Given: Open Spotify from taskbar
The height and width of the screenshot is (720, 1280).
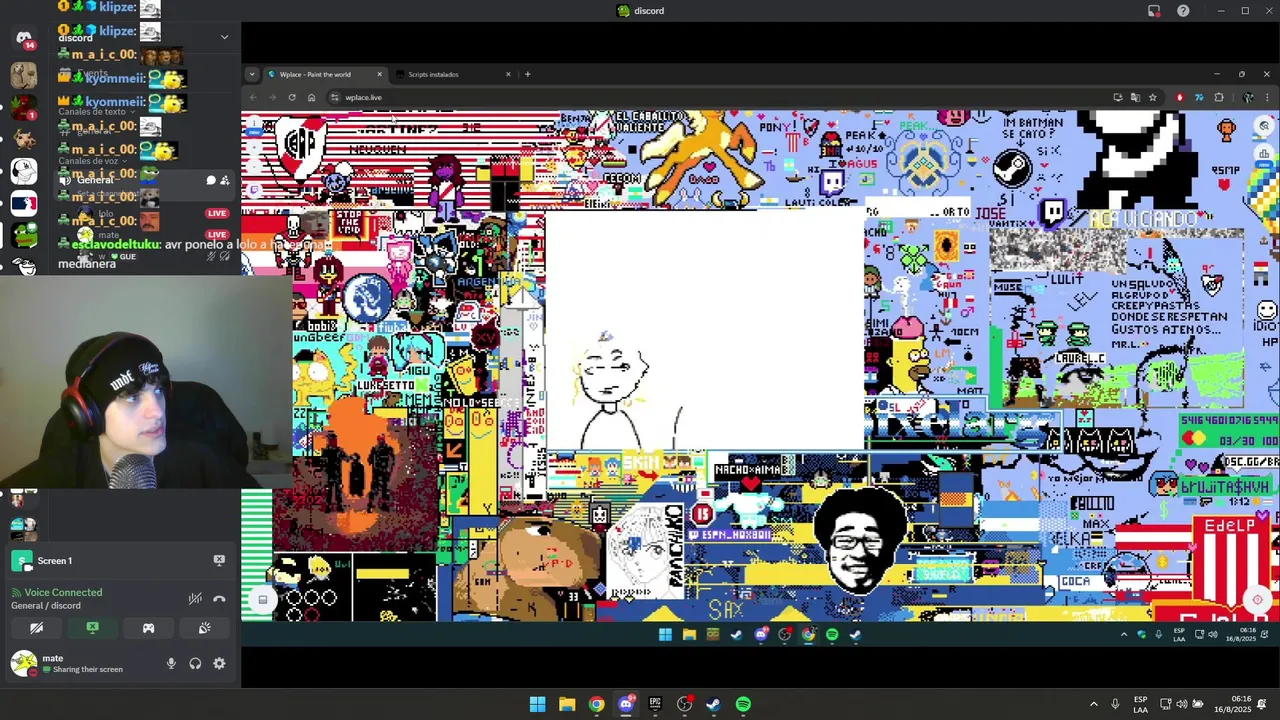Looking at the screenshot, I should 743,704.
